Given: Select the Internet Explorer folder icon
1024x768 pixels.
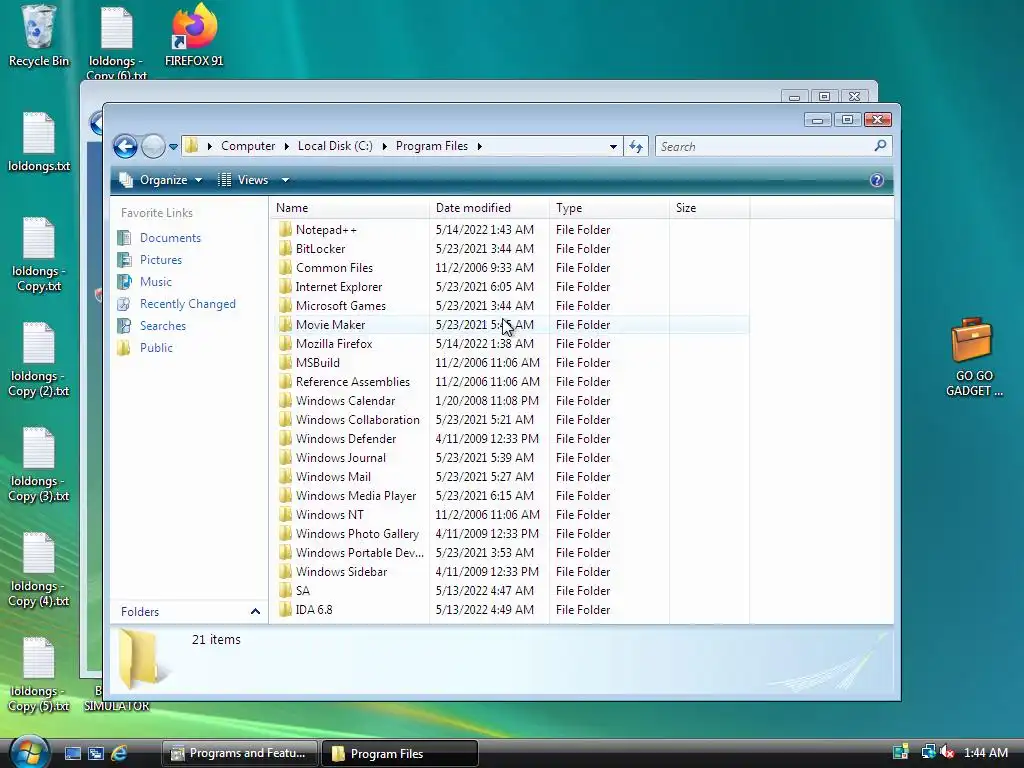Looking at the screenshot, I should click(x=285, y=287).
